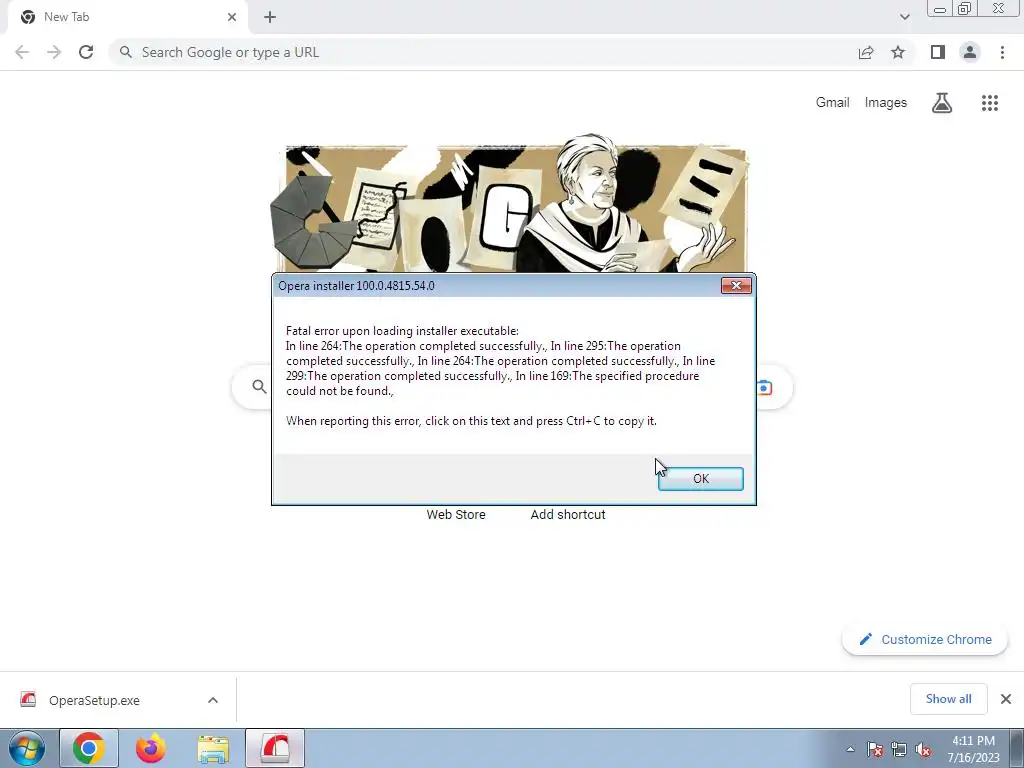This screenshot has height=768, width=1024.
Task: Open Action Center flag icon
Action: pos(875,749)
